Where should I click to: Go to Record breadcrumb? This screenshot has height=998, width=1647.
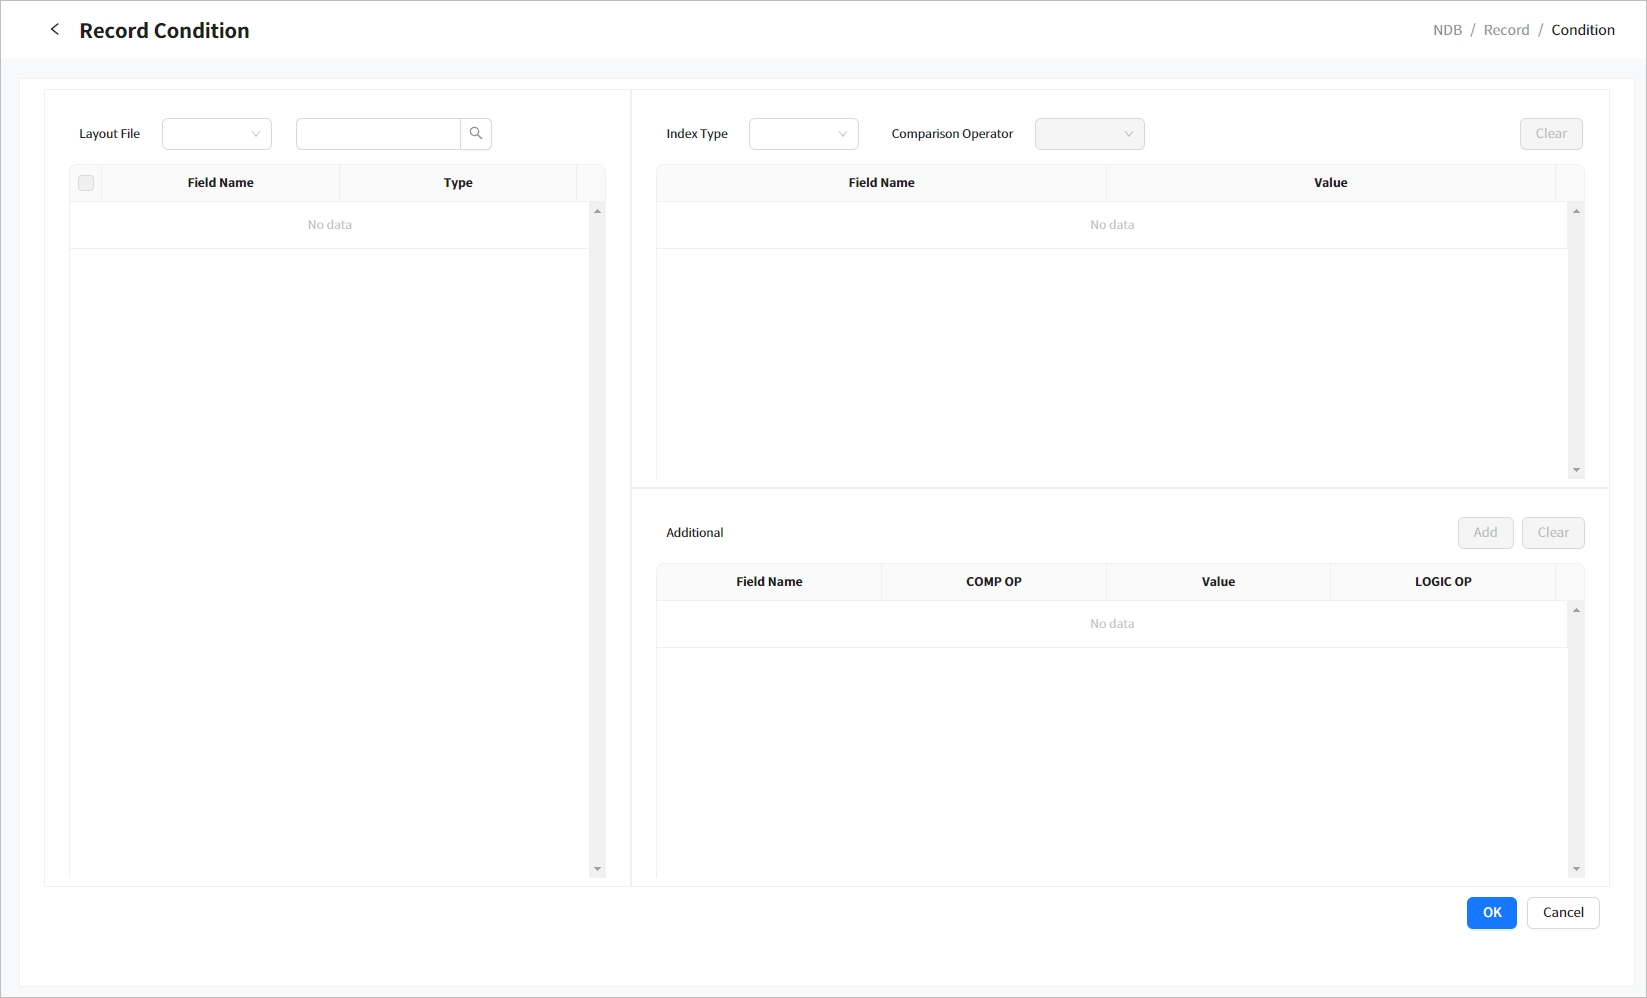[1506, 30]
